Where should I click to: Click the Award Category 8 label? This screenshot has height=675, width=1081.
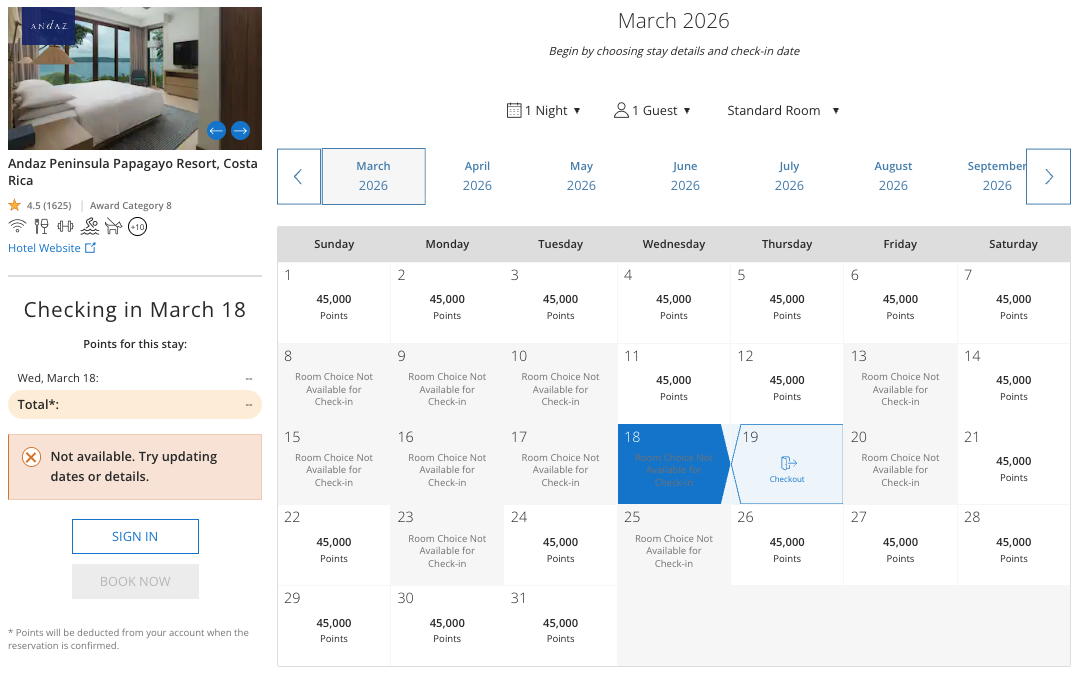click(x=131, y=205)
